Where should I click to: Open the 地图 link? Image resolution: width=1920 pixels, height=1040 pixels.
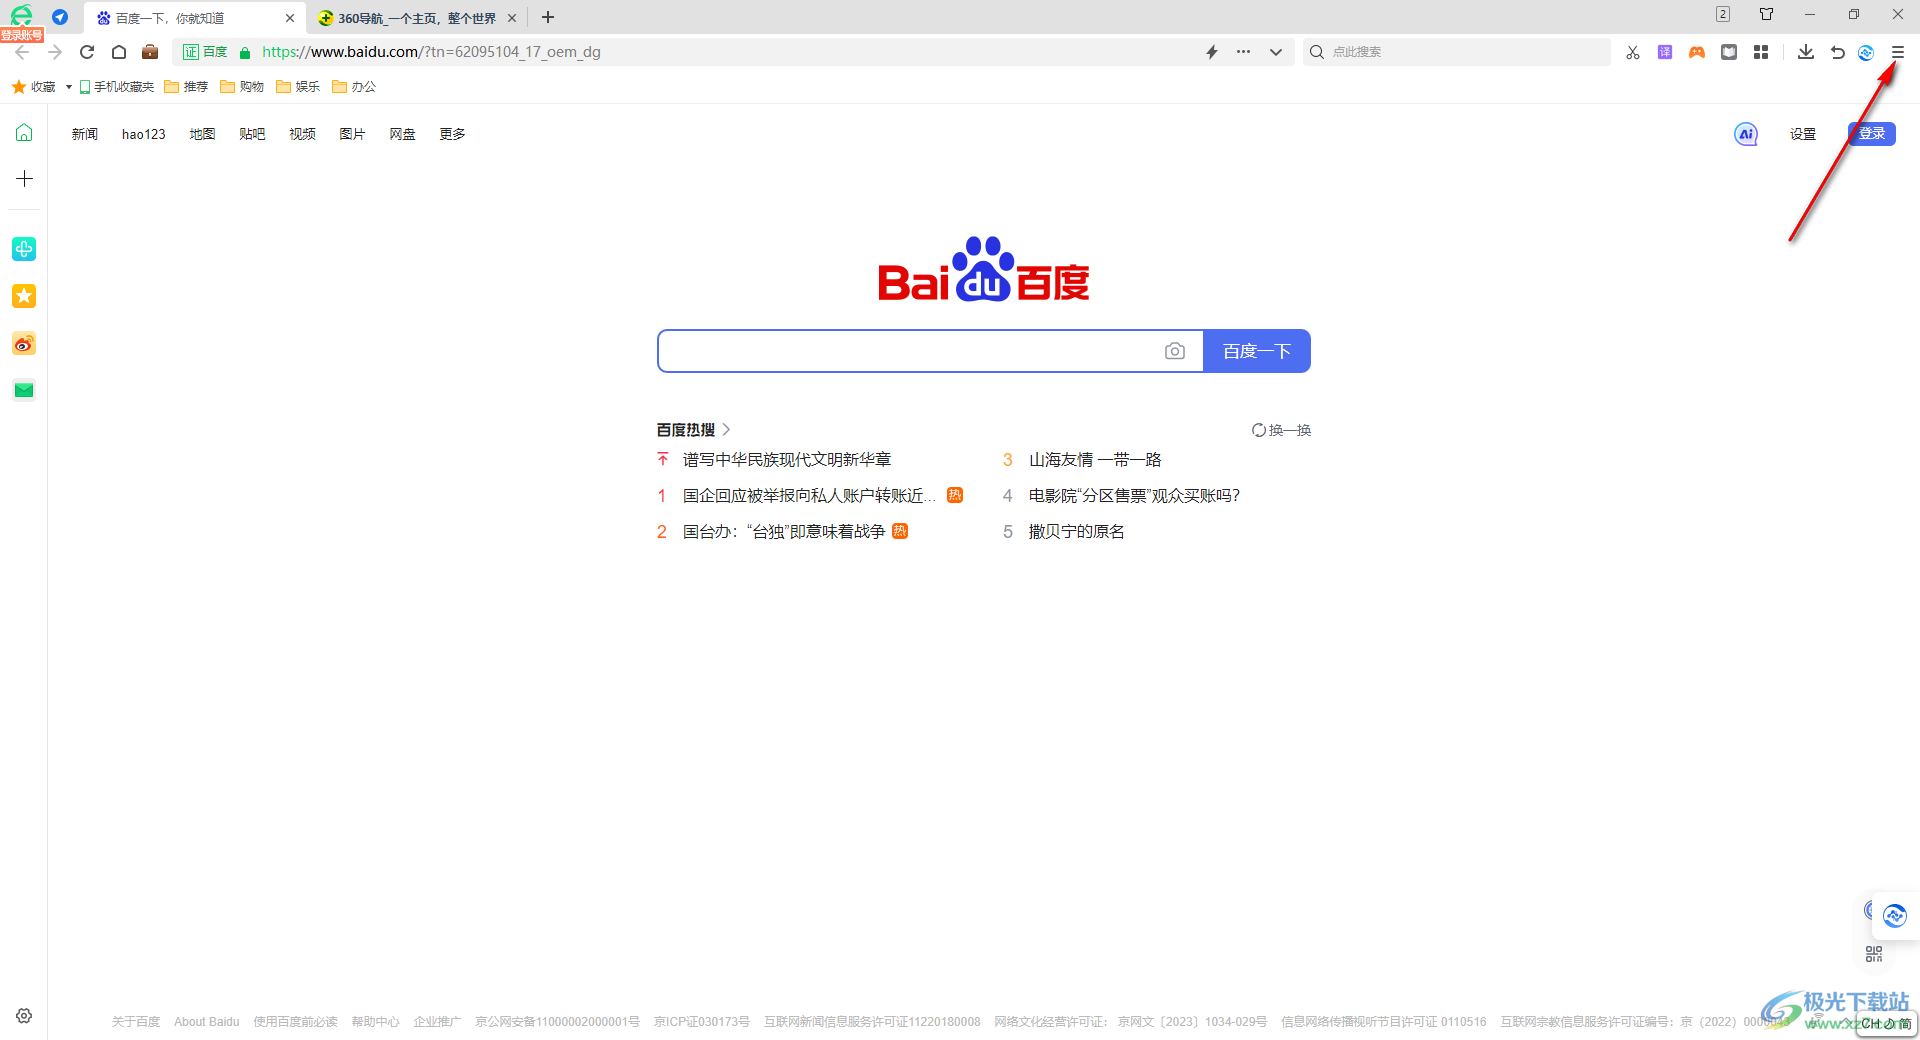tap(203, 134)
